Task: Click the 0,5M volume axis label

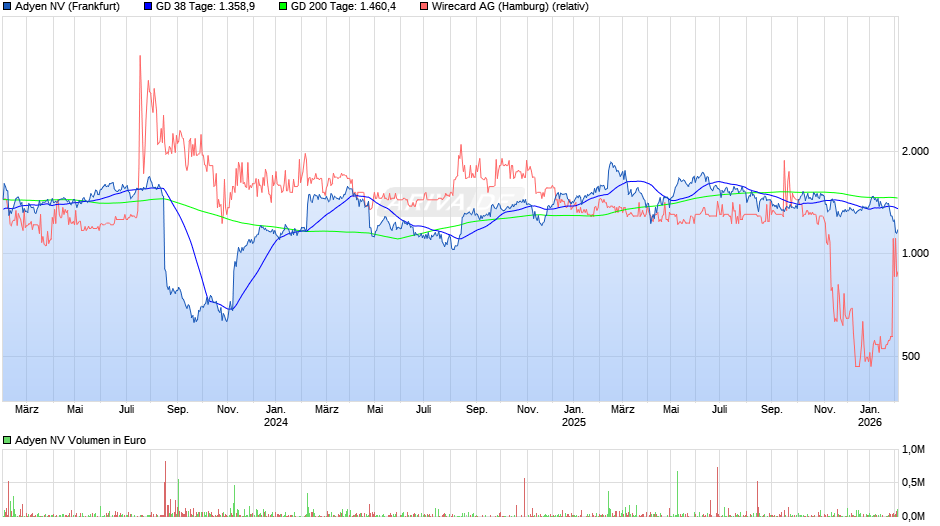Action: point(914,482)
